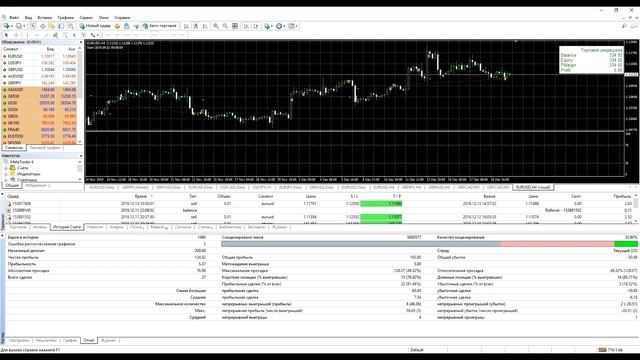Open the Profiles dropdown in toolbar

pos(20,26)
